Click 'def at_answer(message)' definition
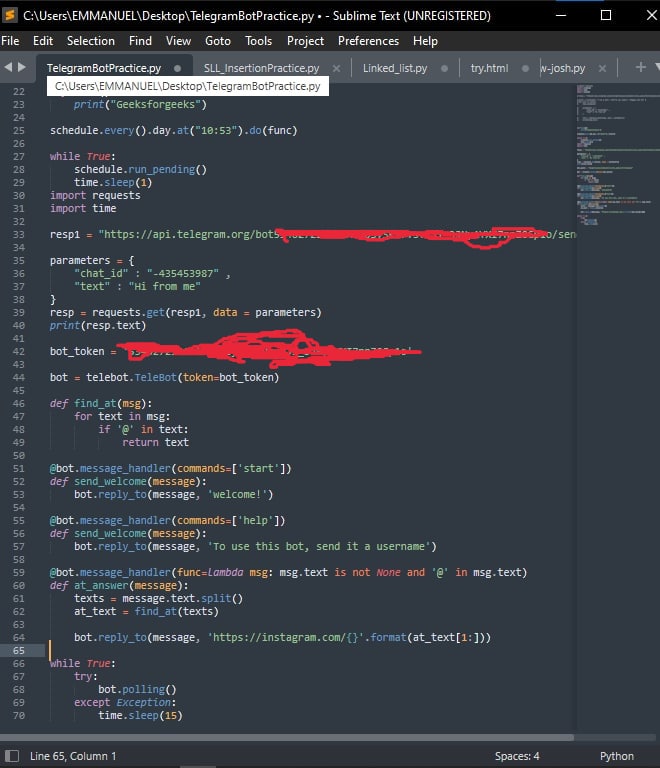Image resolution: width=660 pixels, height=768 pixels. 118,585
